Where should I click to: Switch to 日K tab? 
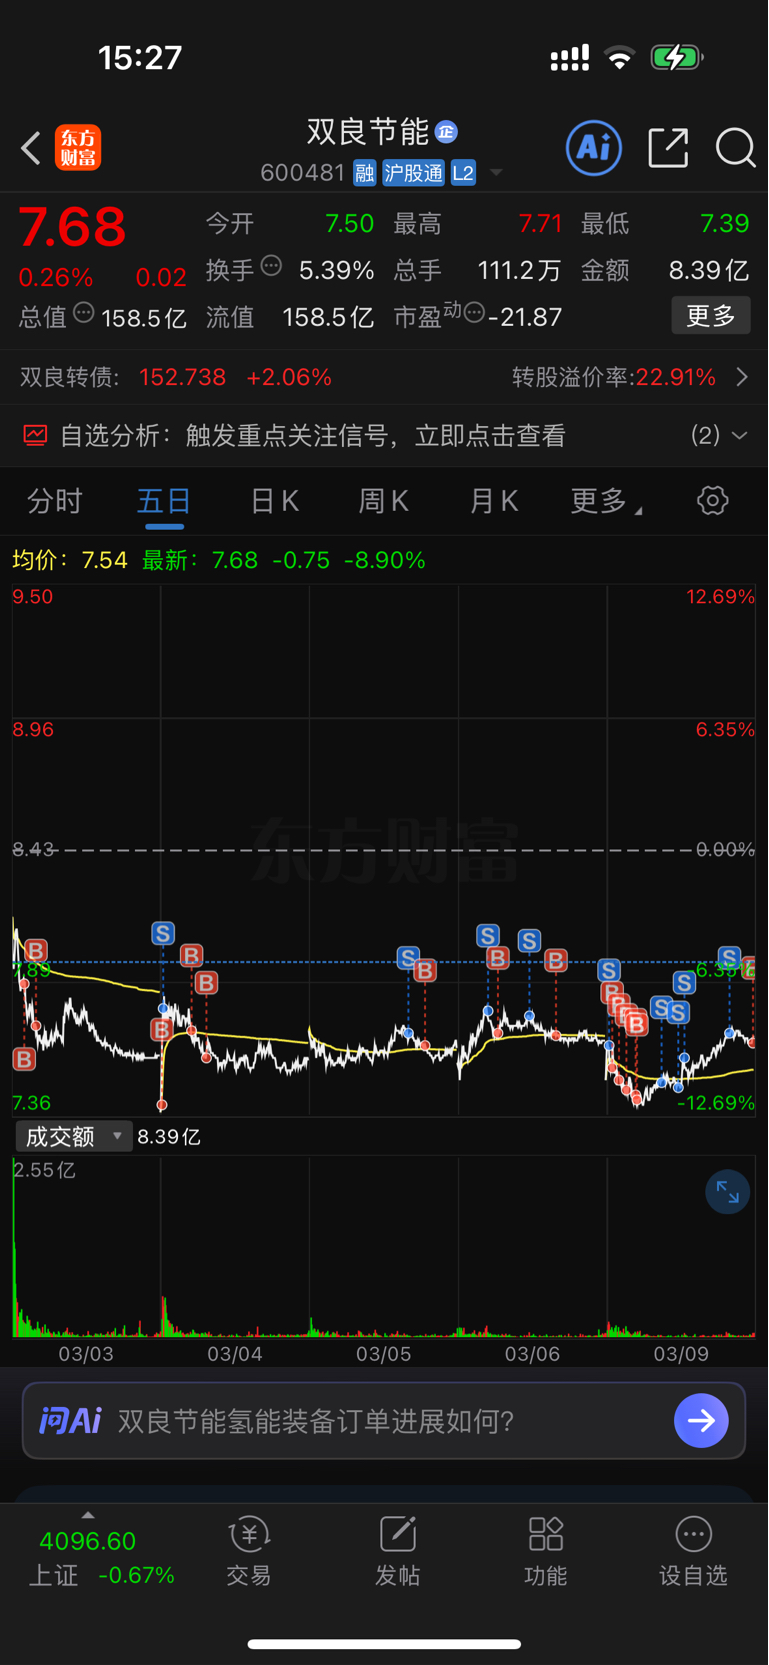275,501
